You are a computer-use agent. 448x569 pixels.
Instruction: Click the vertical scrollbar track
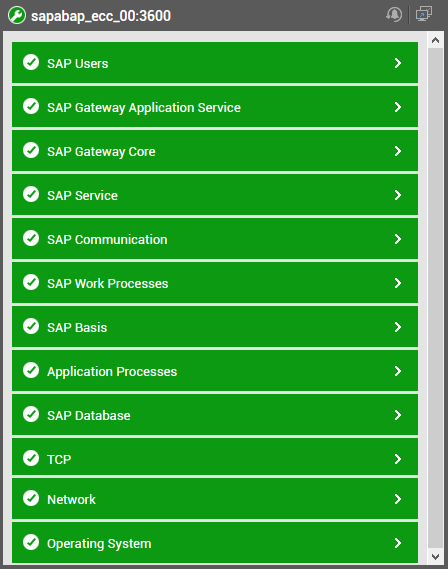tap(435, 298)
